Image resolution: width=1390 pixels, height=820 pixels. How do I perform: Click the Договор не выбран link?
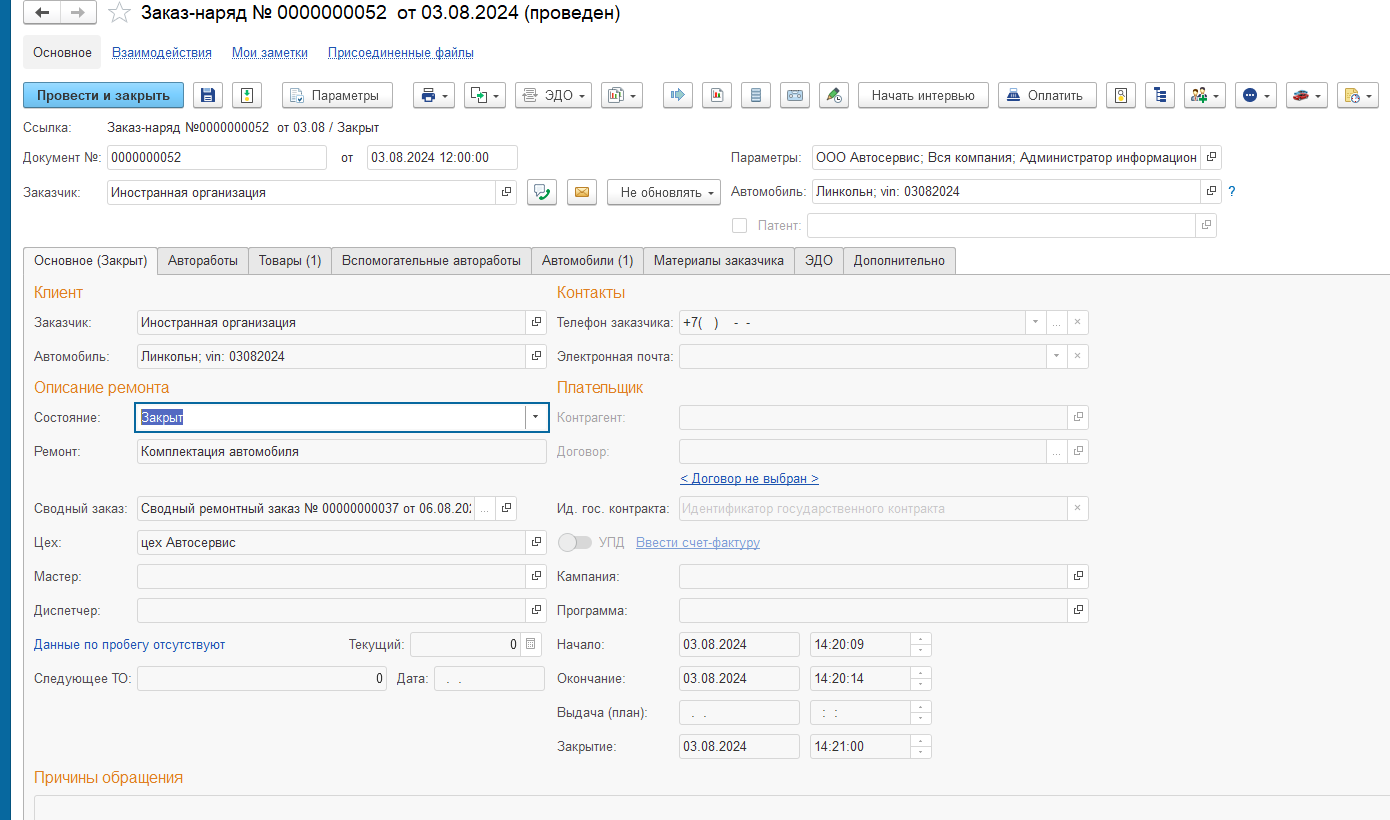click(x=749, y=479)
